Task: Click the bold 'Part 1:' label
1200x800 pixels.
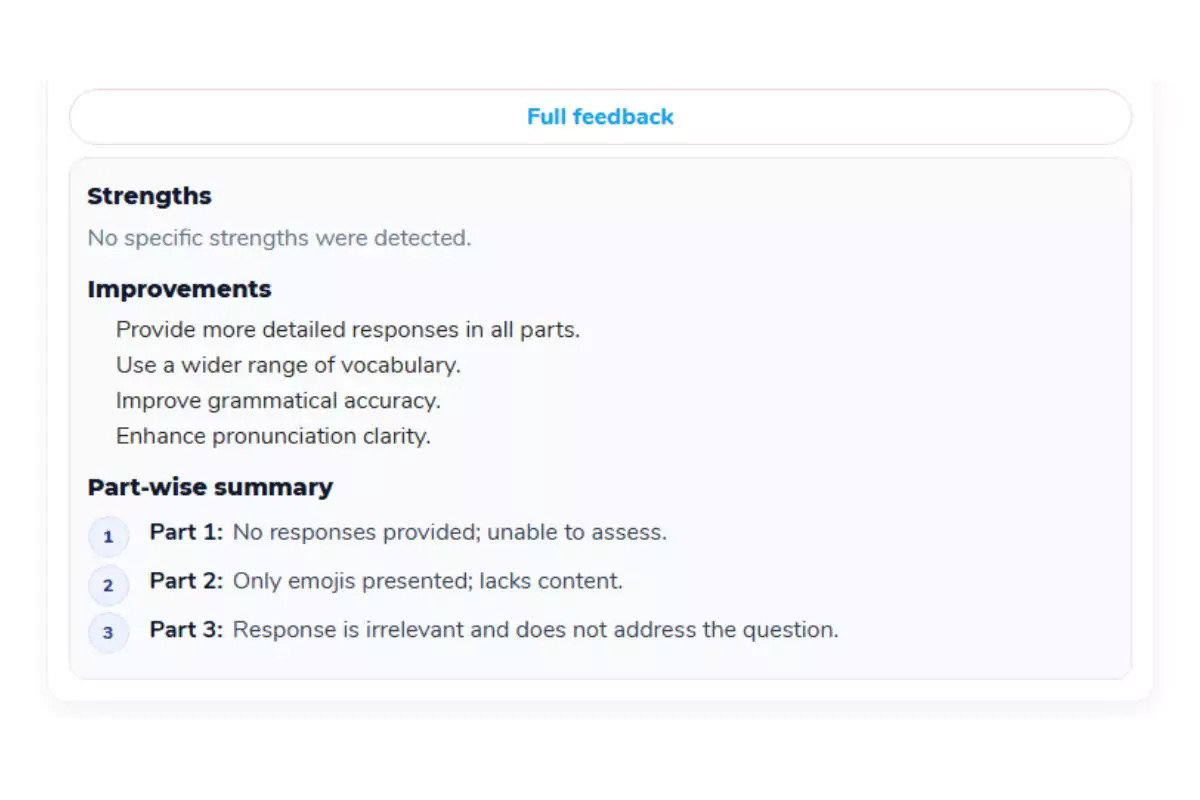Action: coord(186,532)
